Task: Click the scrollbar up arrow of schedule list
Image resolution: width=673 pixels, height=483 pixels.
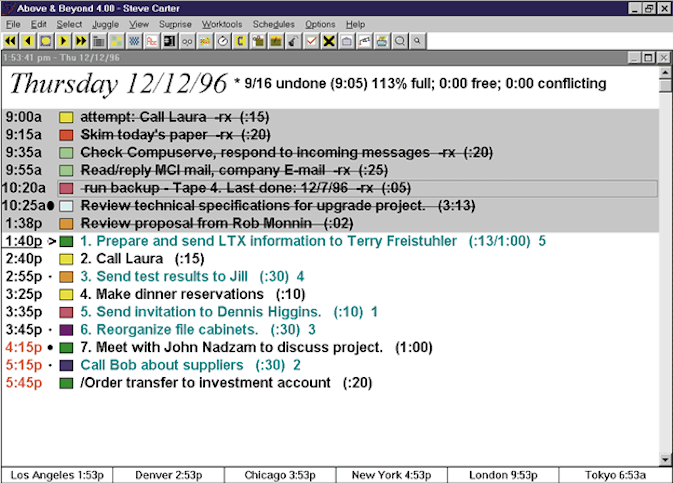Action: tap(666, 73)
